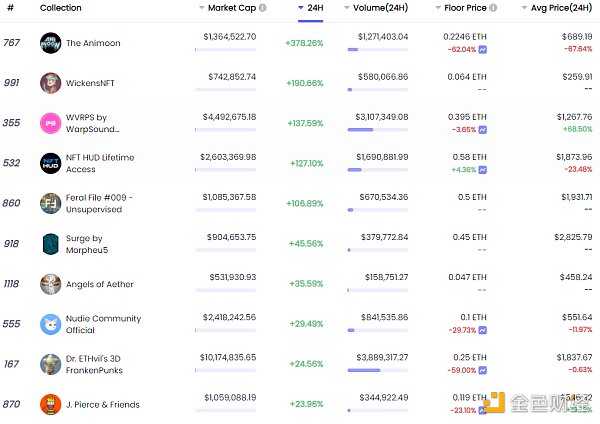The height and width of the screenshot is (424, 600).
Task: Click the J. Pierce & Friends avatar
Action: point(51,404)
